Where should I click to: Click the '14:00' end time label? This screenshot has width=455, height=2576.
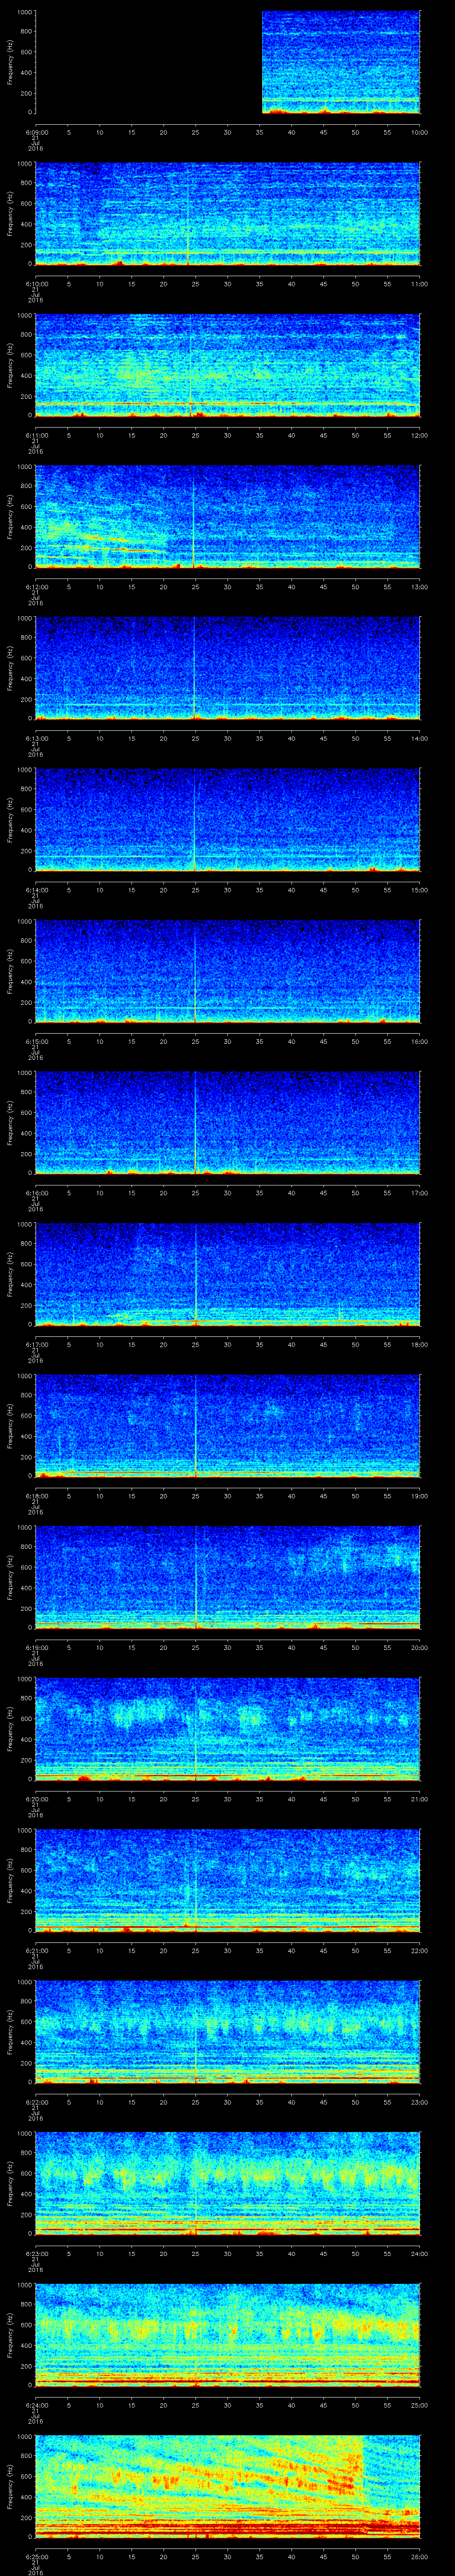tap(419, 738)
